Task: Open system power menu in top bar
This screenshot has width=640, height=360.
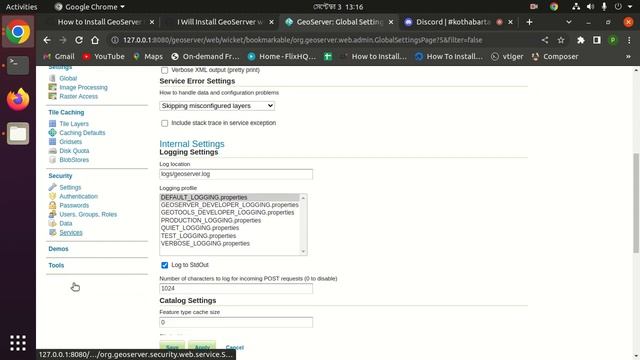Action: [x=624, y=7]
